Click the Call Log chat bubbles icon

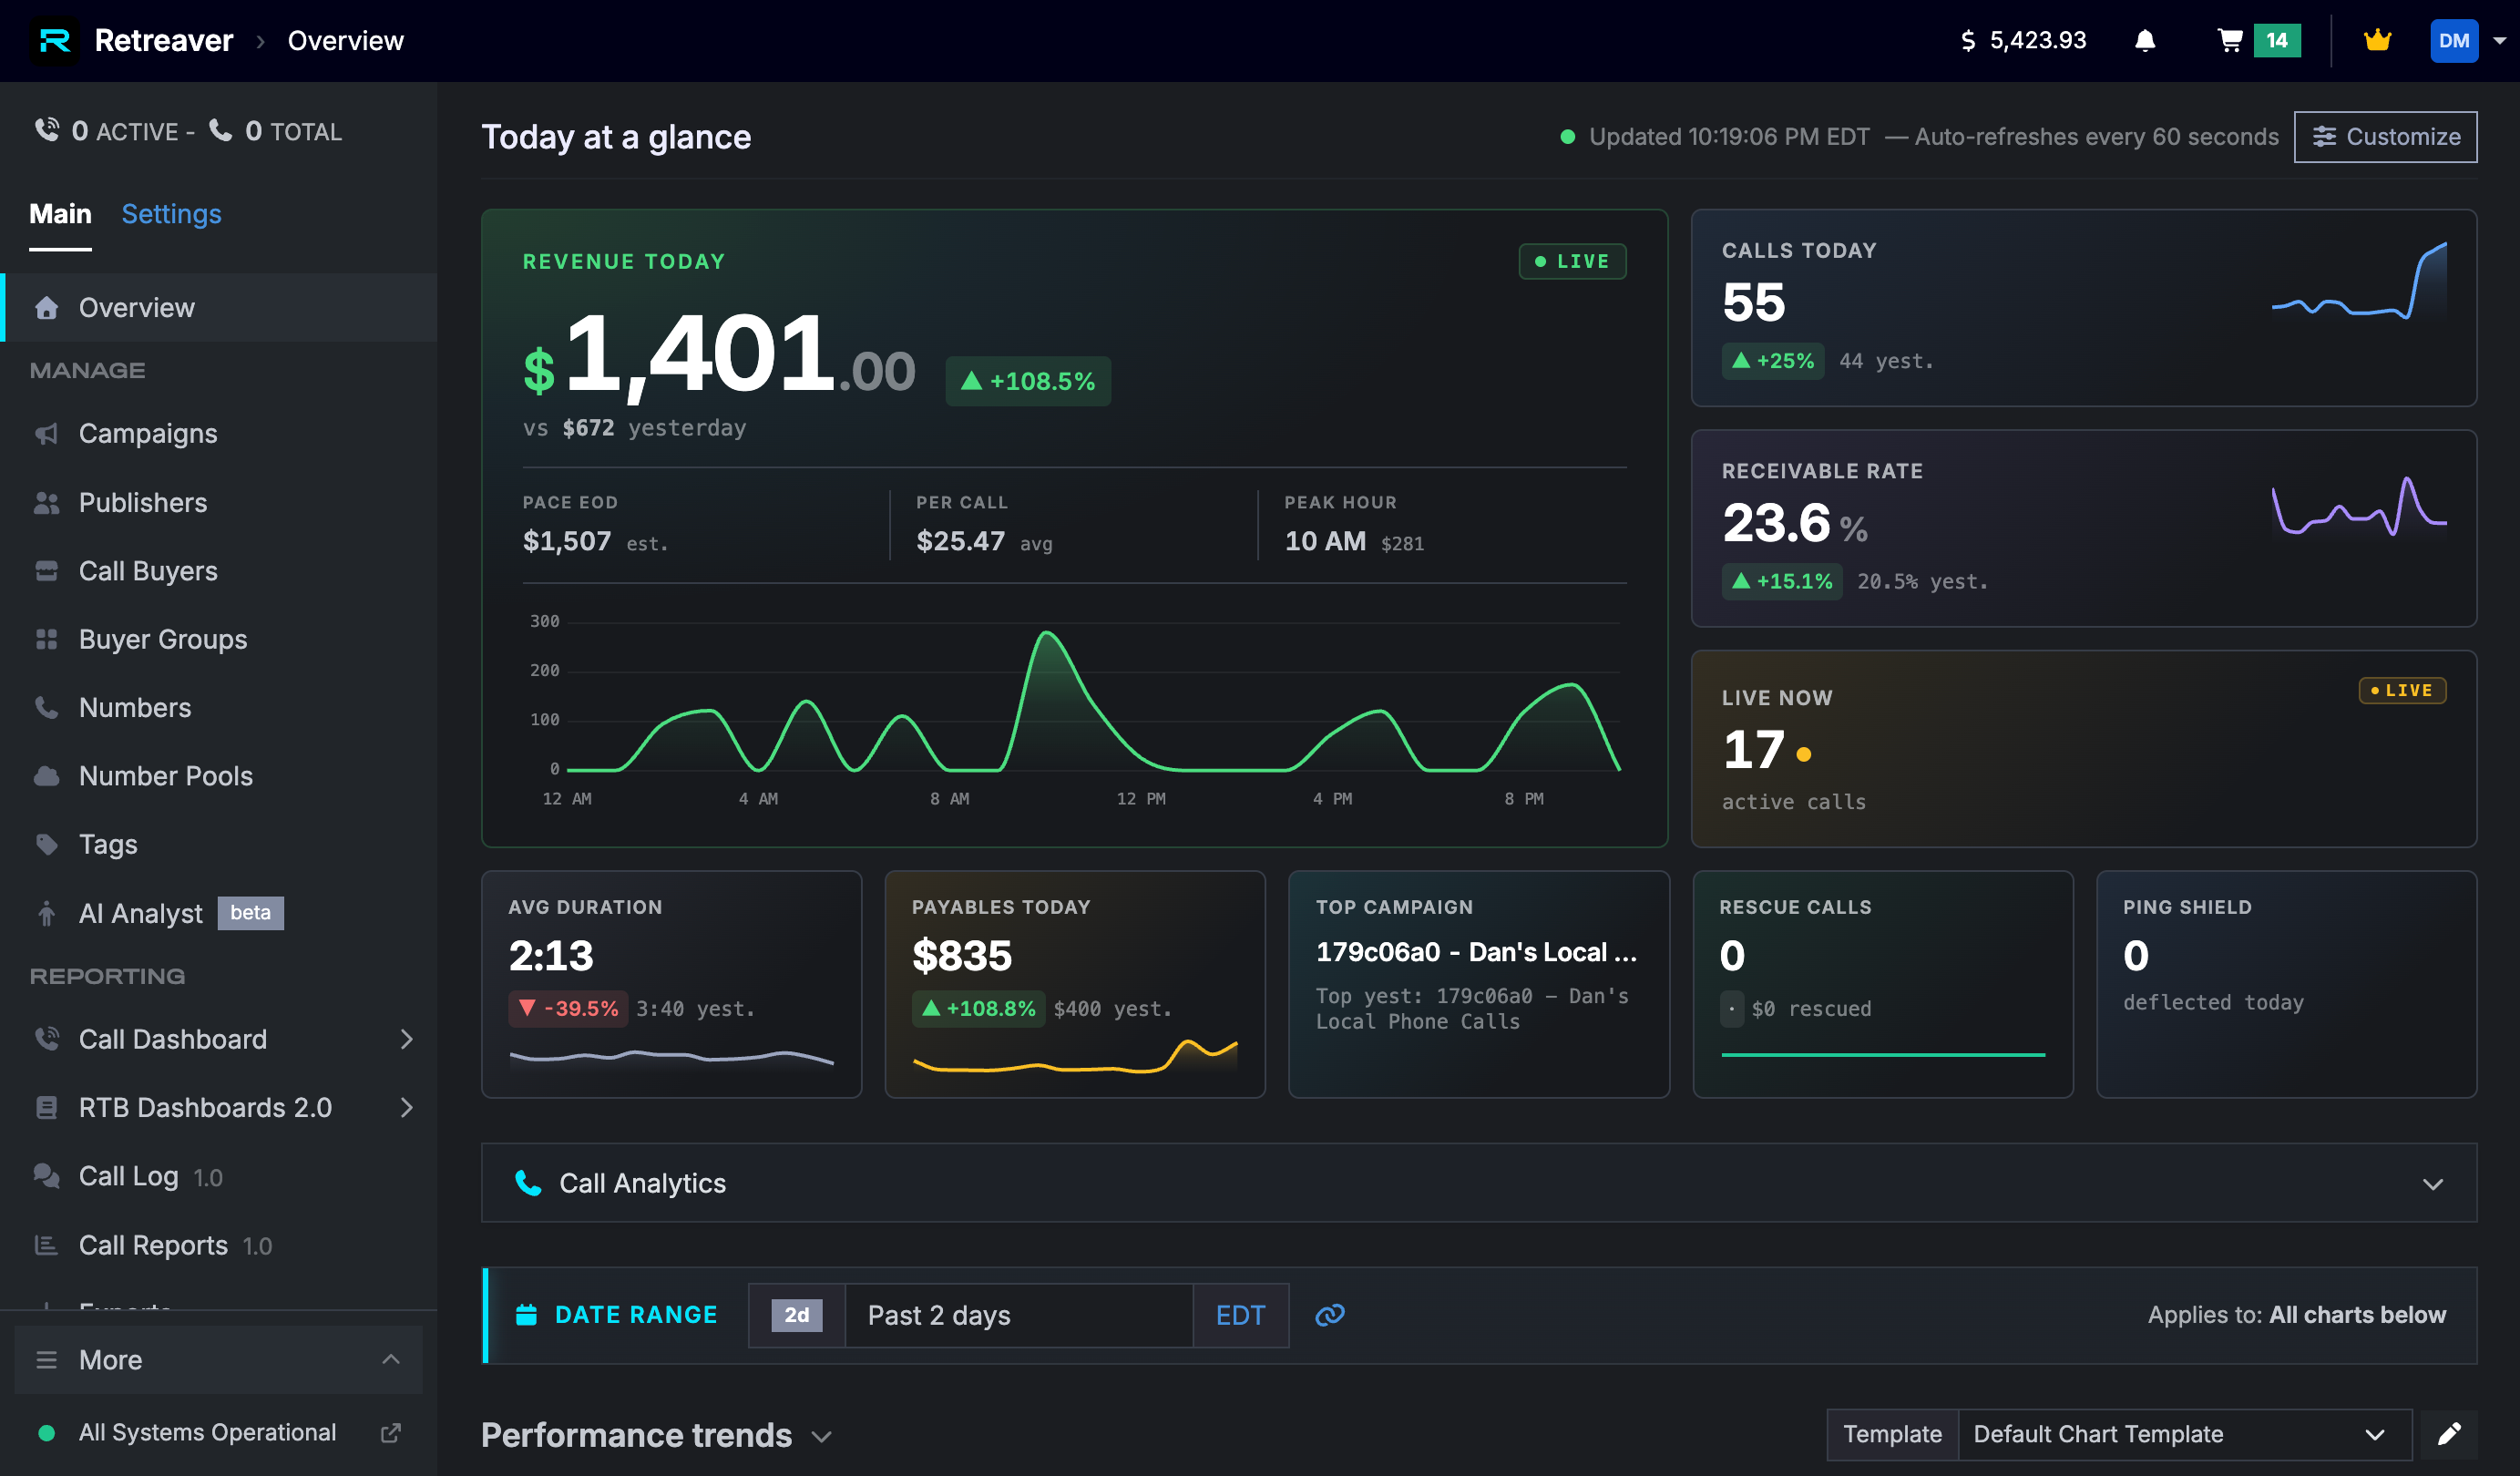coord(46,1176)
